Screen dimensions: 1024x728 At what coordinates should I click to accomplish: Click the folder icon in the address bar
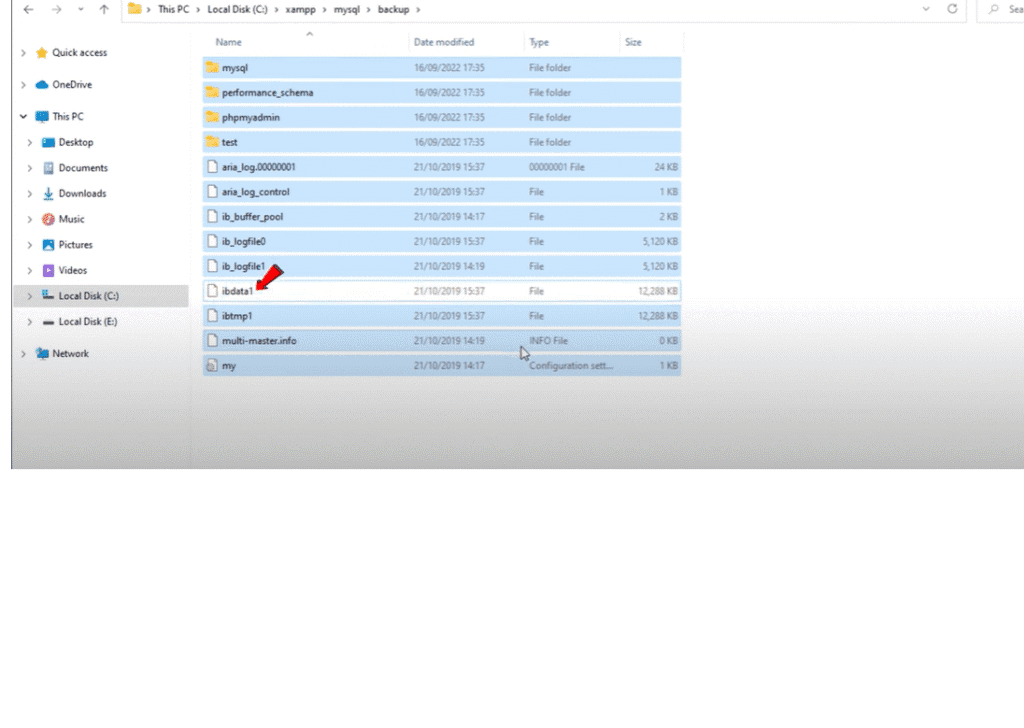[135, 8]
